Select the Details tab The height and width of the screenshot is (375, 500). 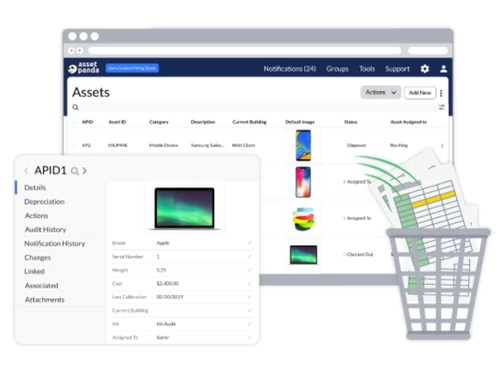pos(35,188)
